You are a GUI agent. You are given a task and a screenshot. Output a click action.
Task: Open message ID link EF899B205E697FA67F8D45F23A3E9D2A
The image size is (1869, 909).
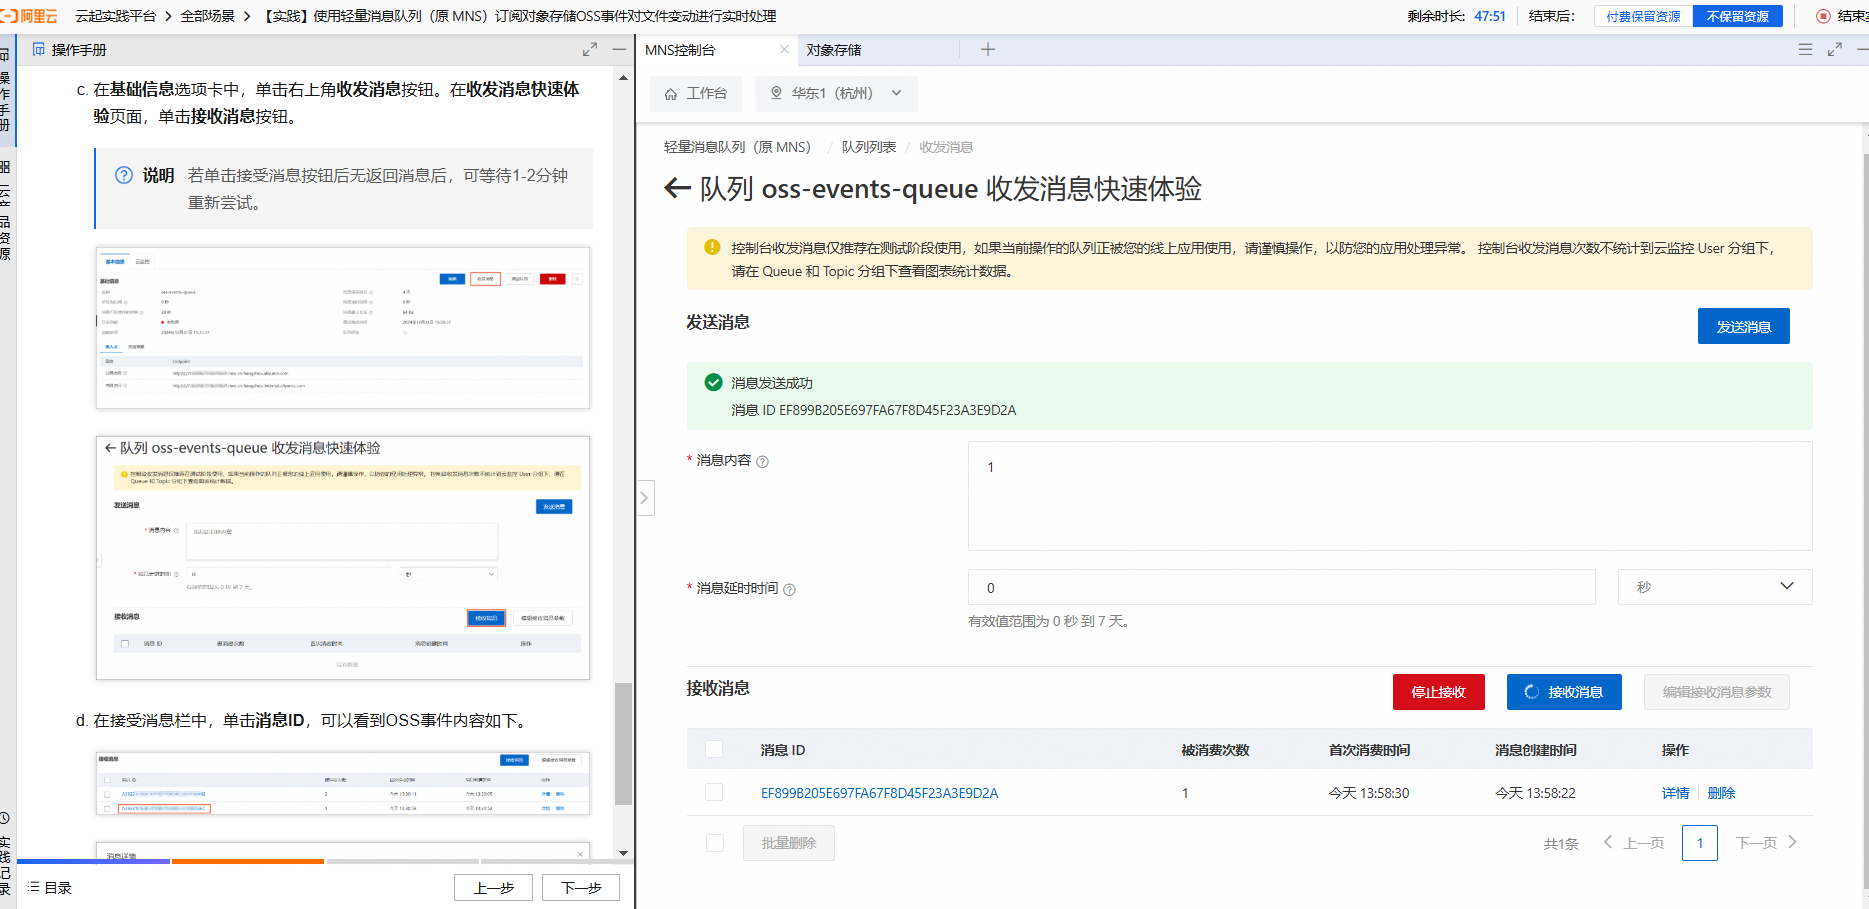[x=880, y=793]
